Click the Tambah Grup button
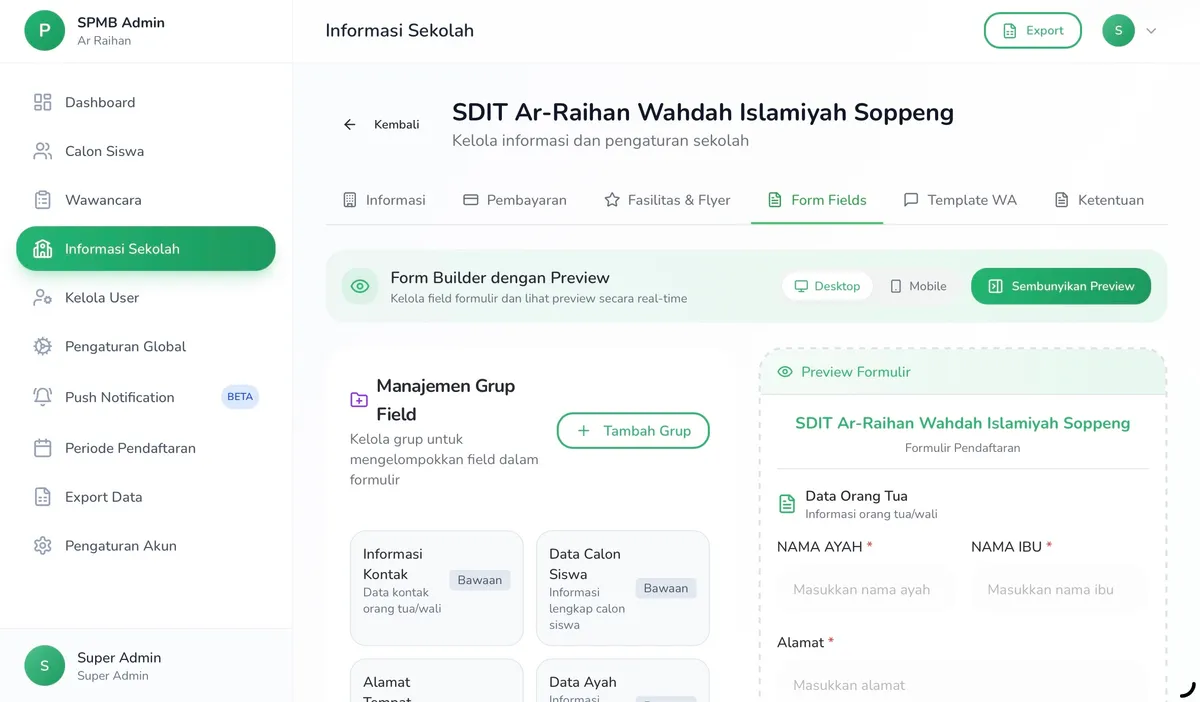The height and width of the screenshot is (702, 1200). [633, 430]
